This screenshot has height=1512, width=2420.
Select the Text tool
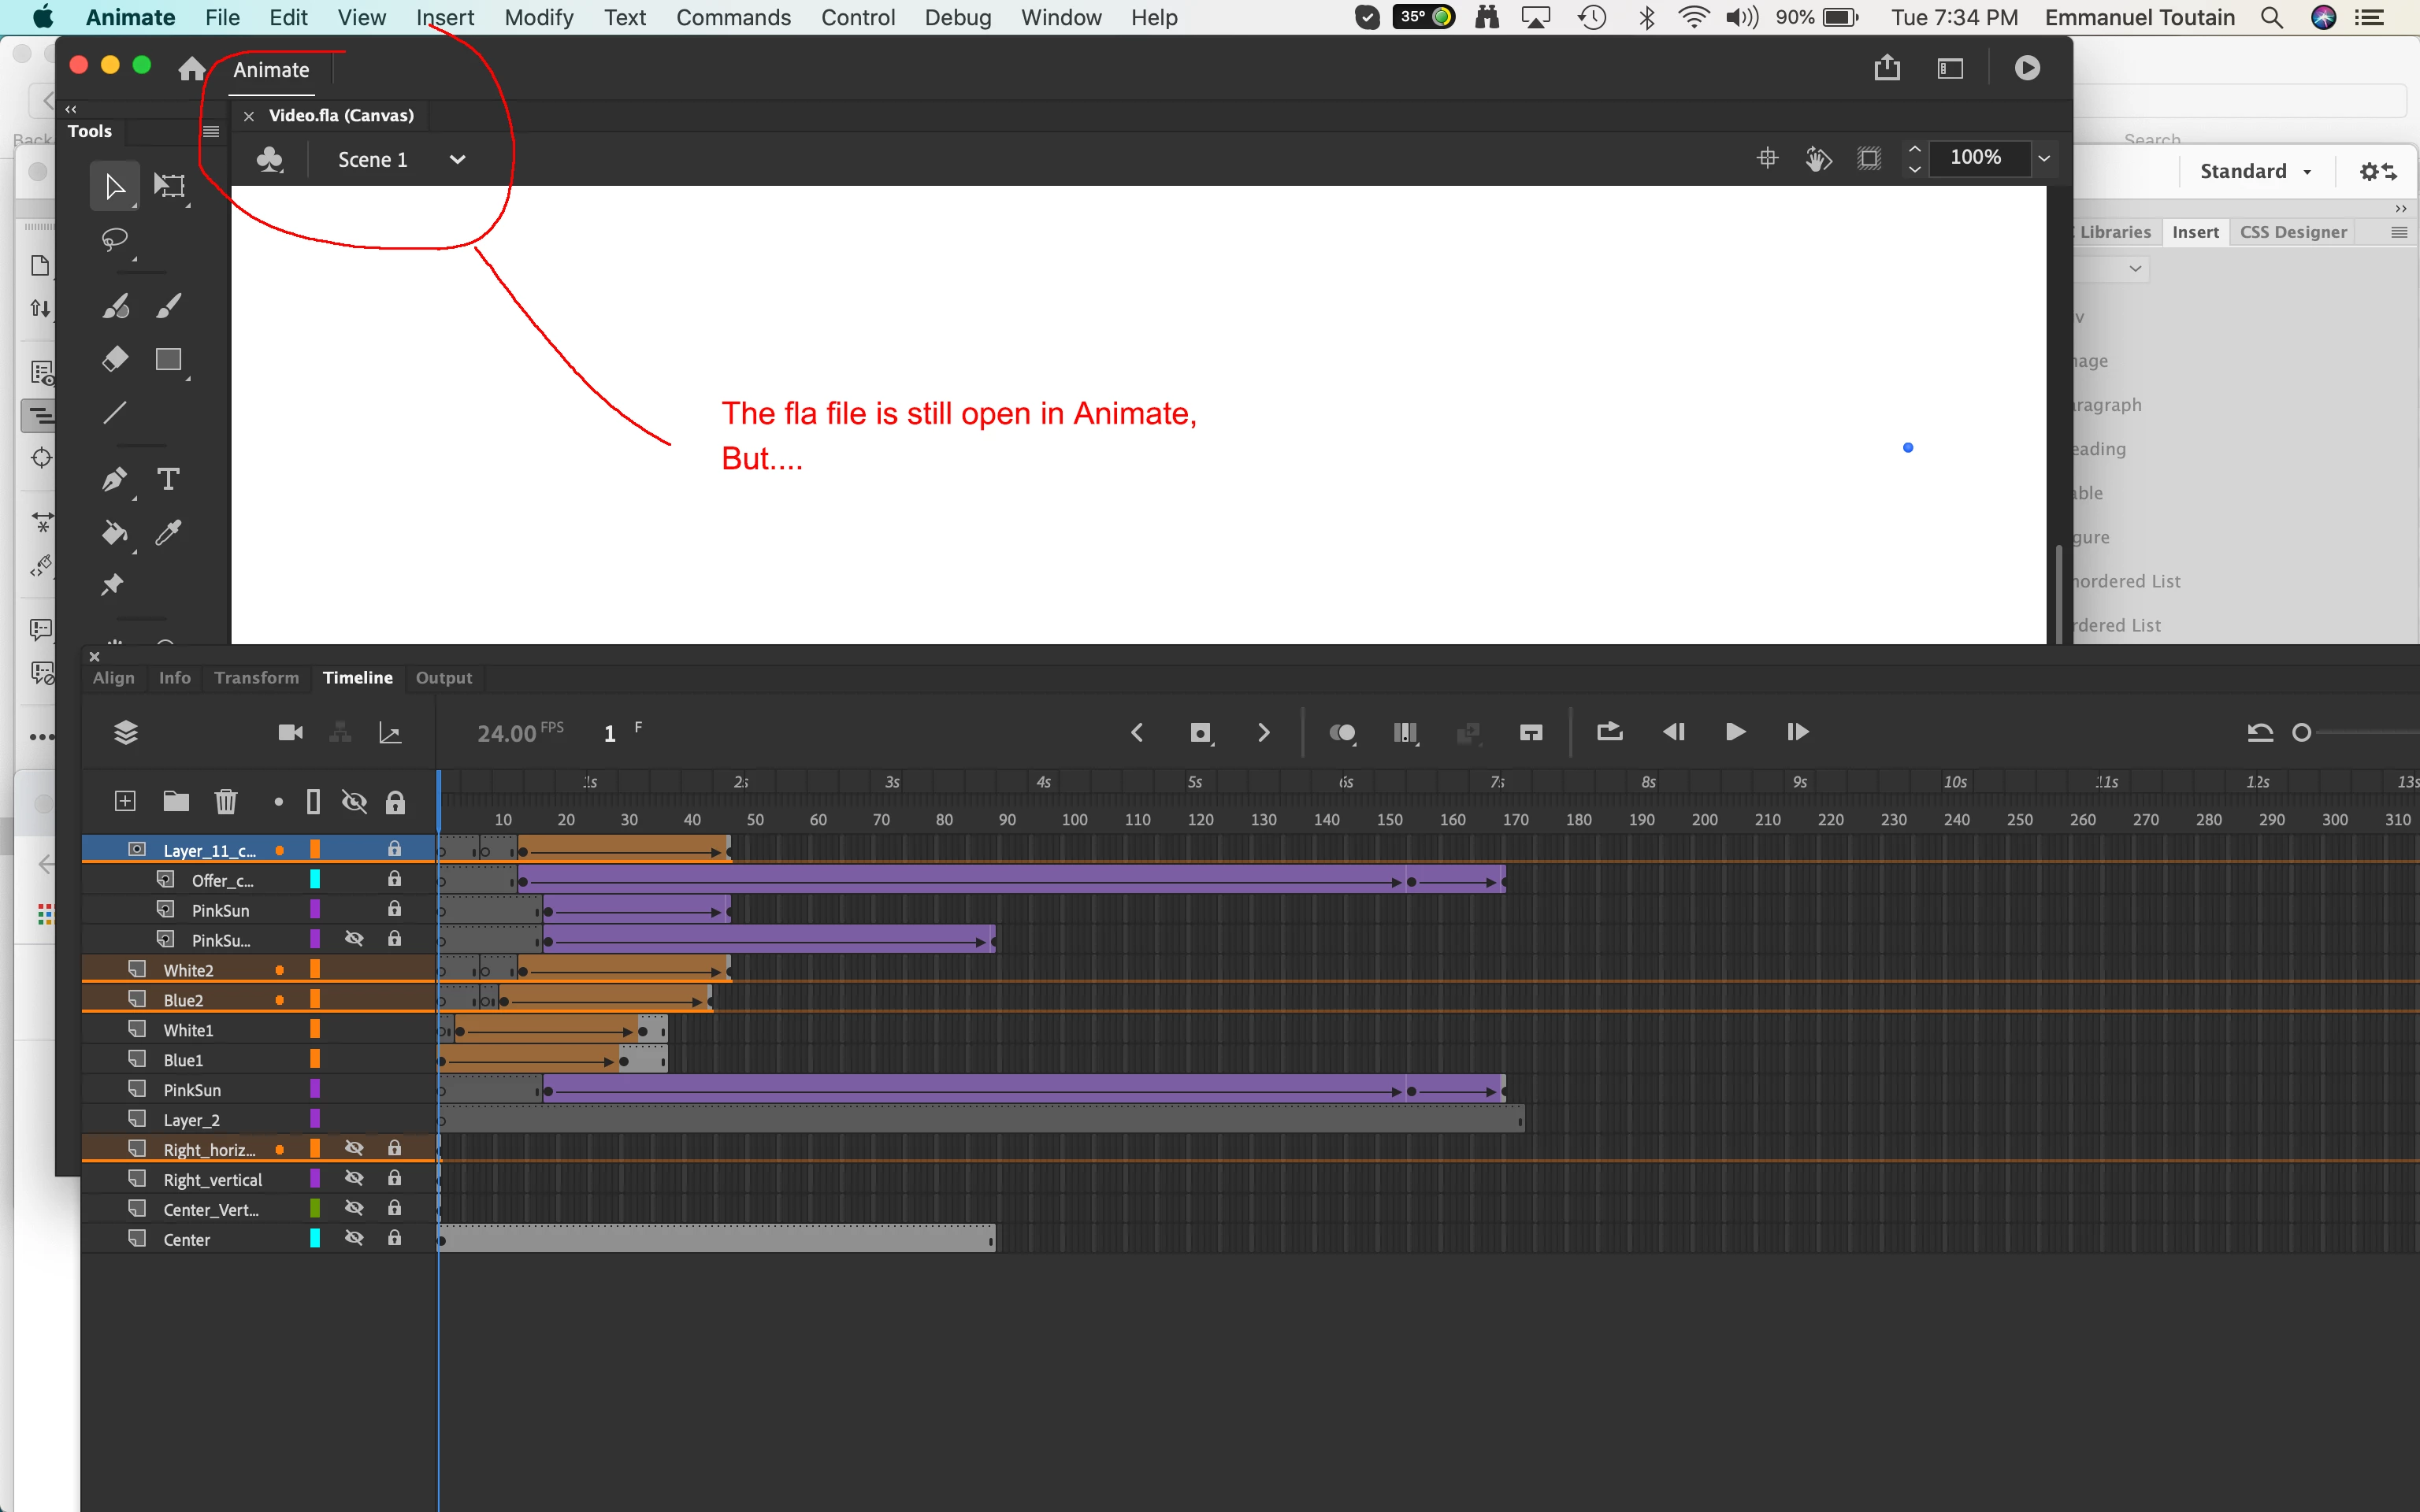point(168,479)
